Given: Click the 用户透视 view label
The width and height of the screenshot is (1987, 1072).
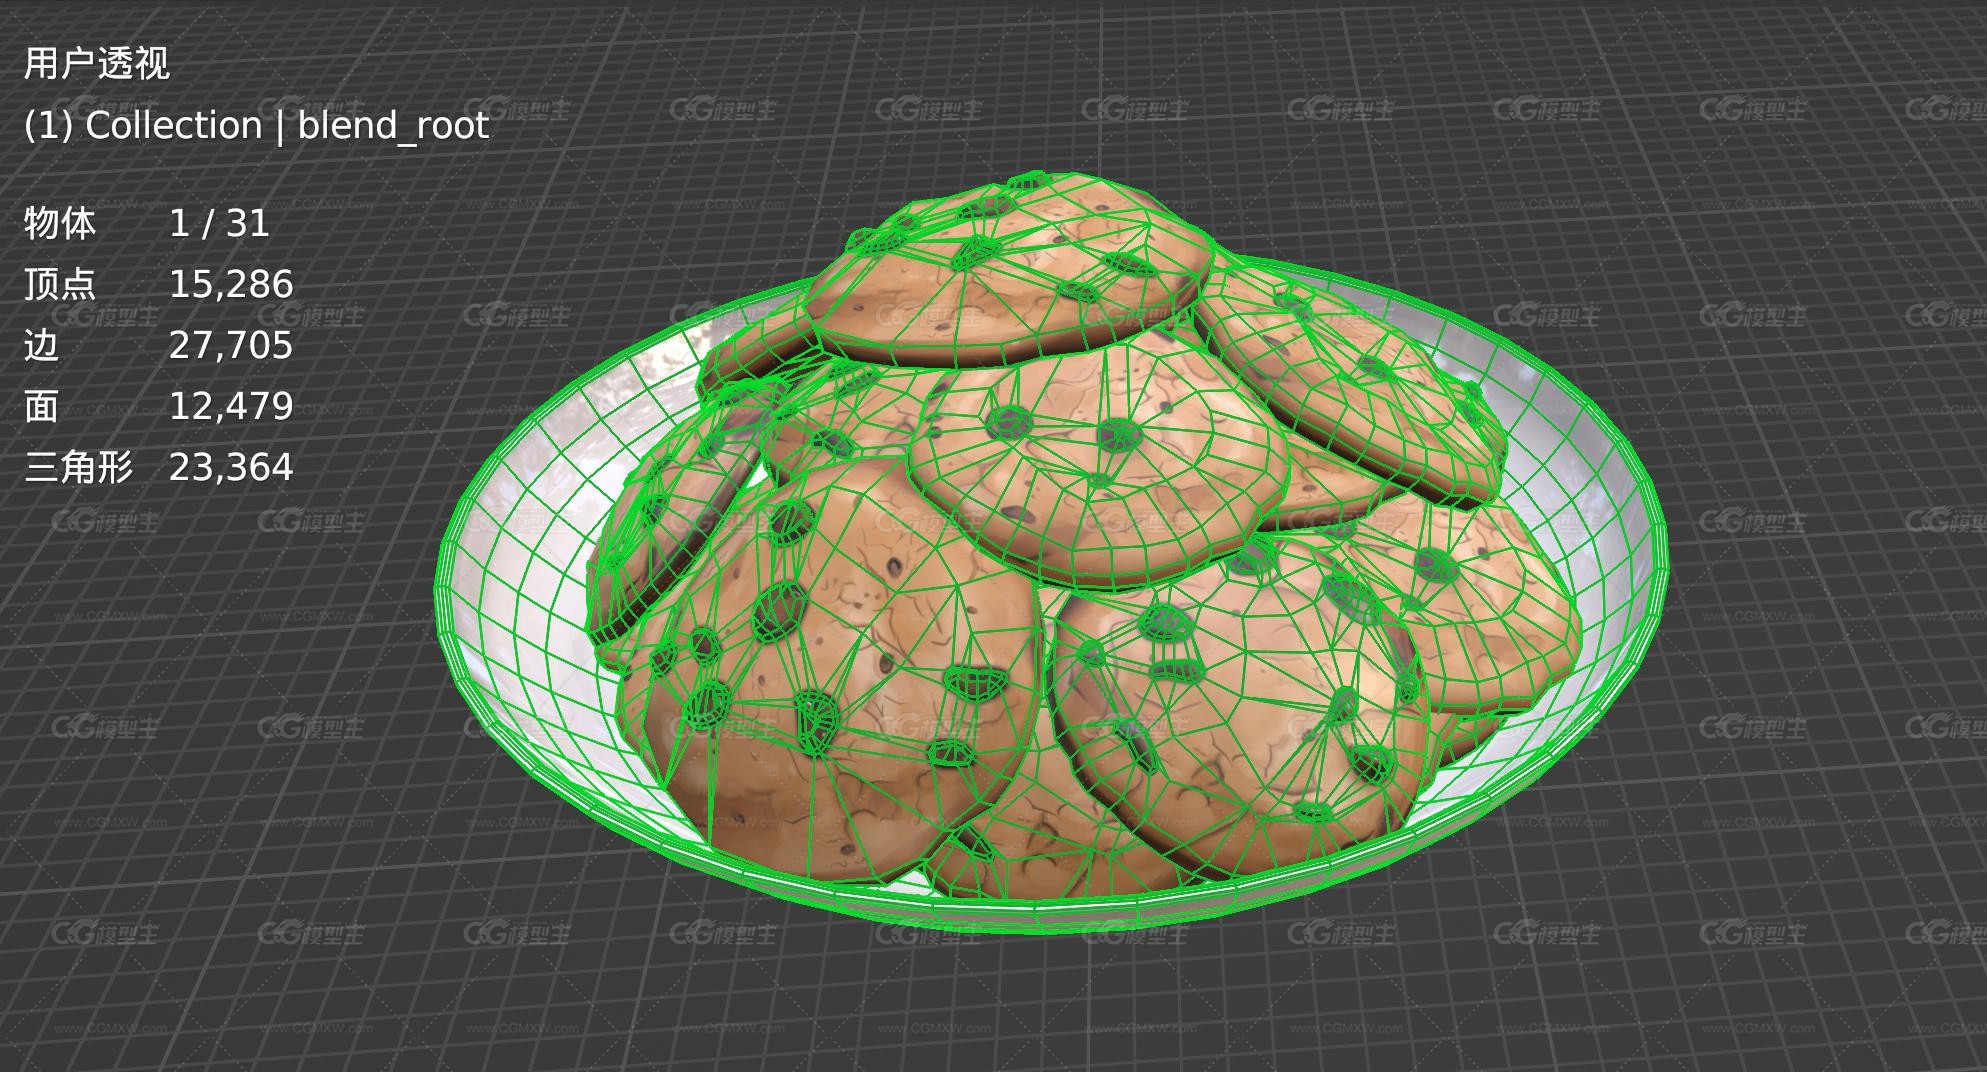Looking at the screenshot, I should (x=97, y=64).
